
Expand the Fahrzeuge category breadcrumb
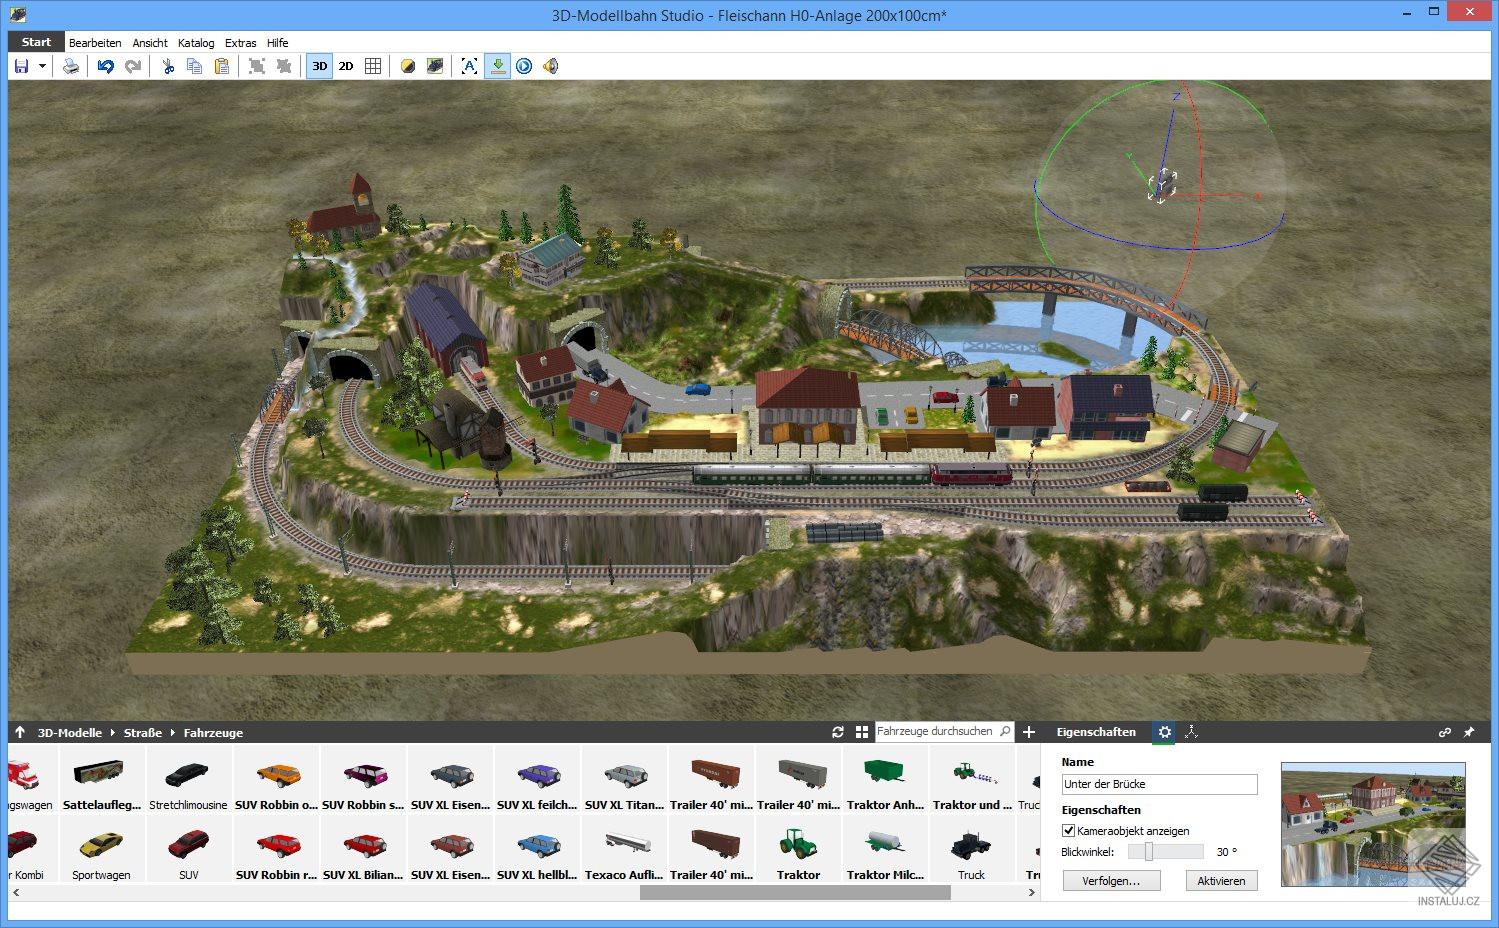(212, 732)
